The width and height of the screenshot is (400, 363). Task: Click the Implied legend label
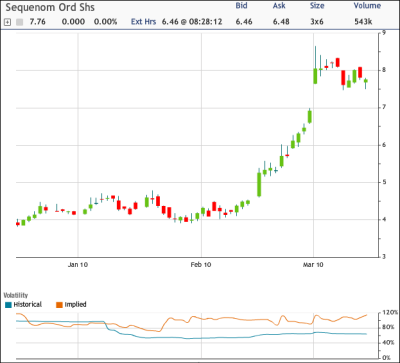click(x=75, y=304)
